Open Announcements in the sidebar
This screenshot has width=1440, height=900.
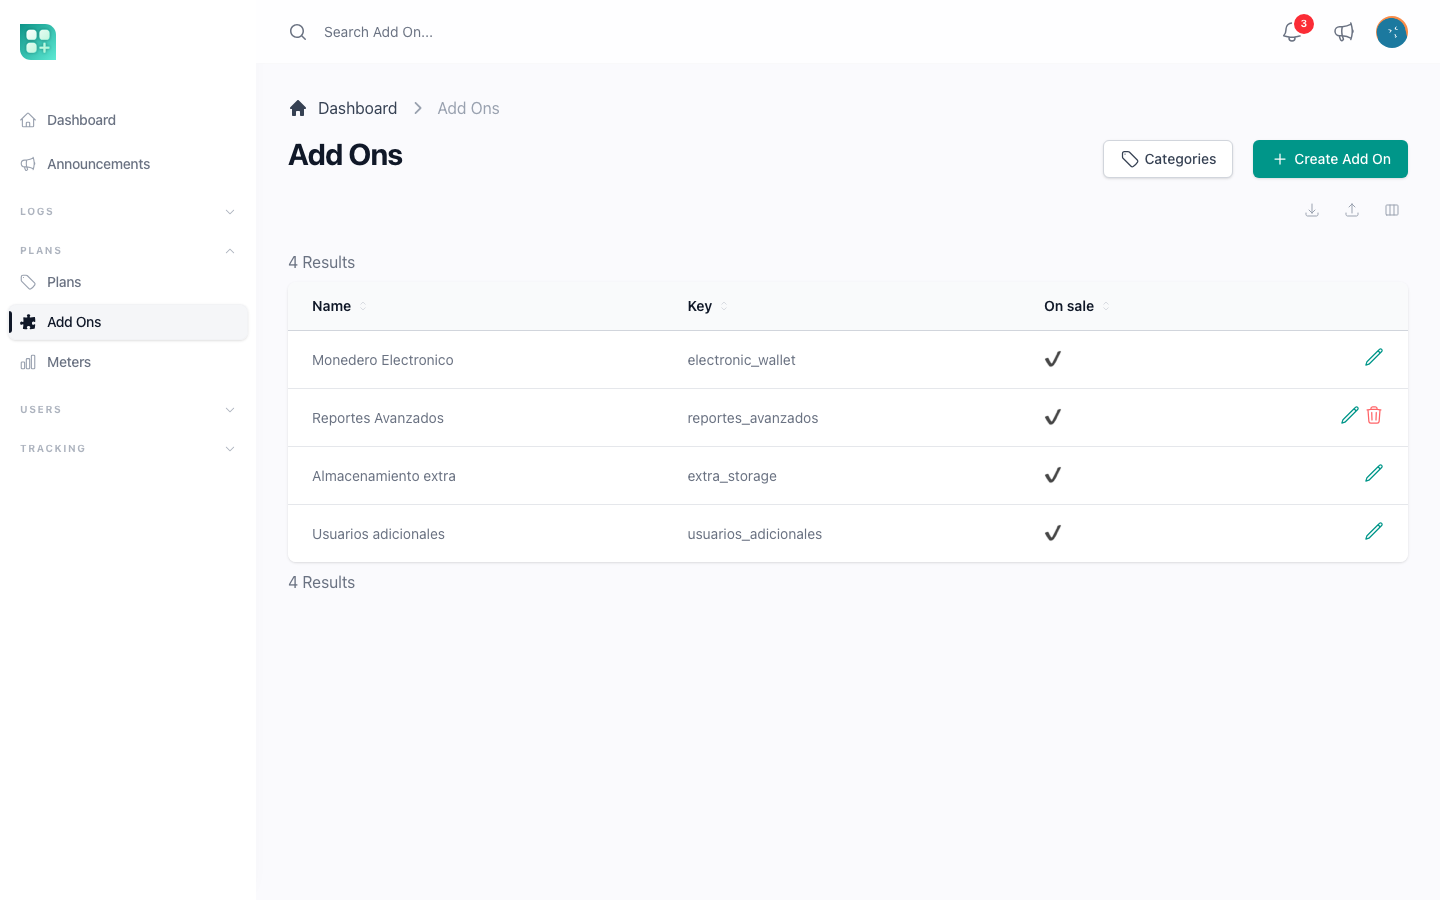(x=128, y=164)
